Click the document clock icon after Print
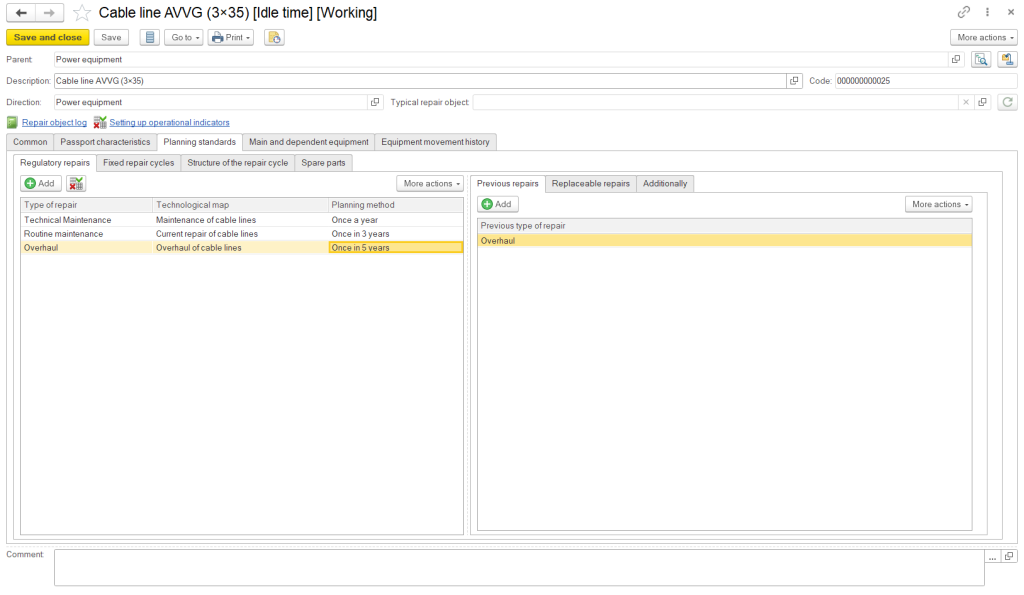 coord(274,37)
